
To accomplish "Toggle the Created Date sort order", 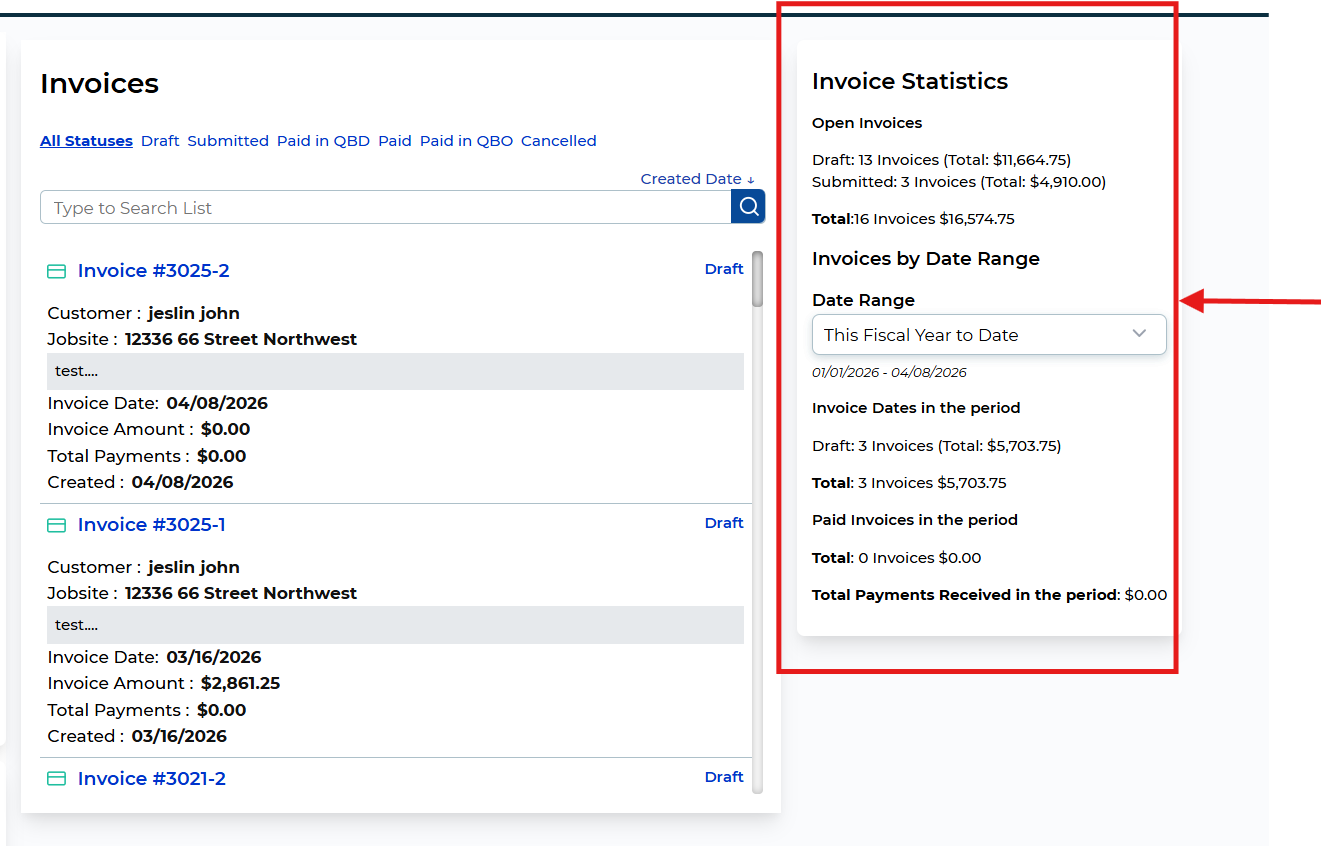I will tap(697, 179).
